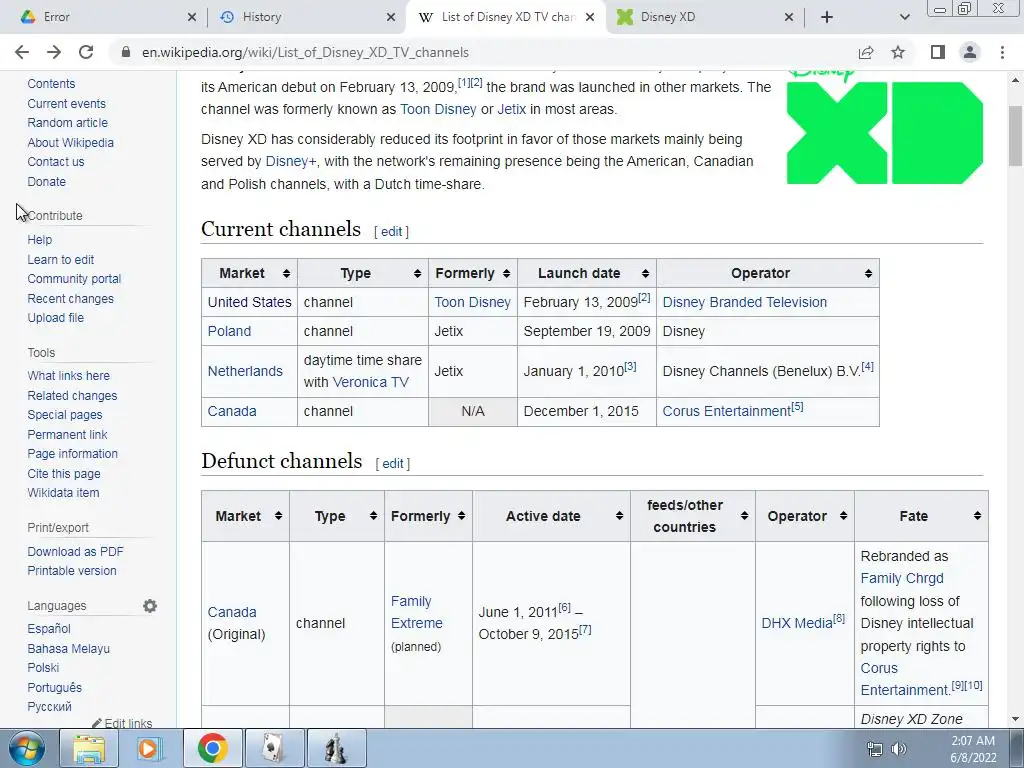1024x768 pixels.
Task: Switch language to Polski
Action: (x=43, y=667)
